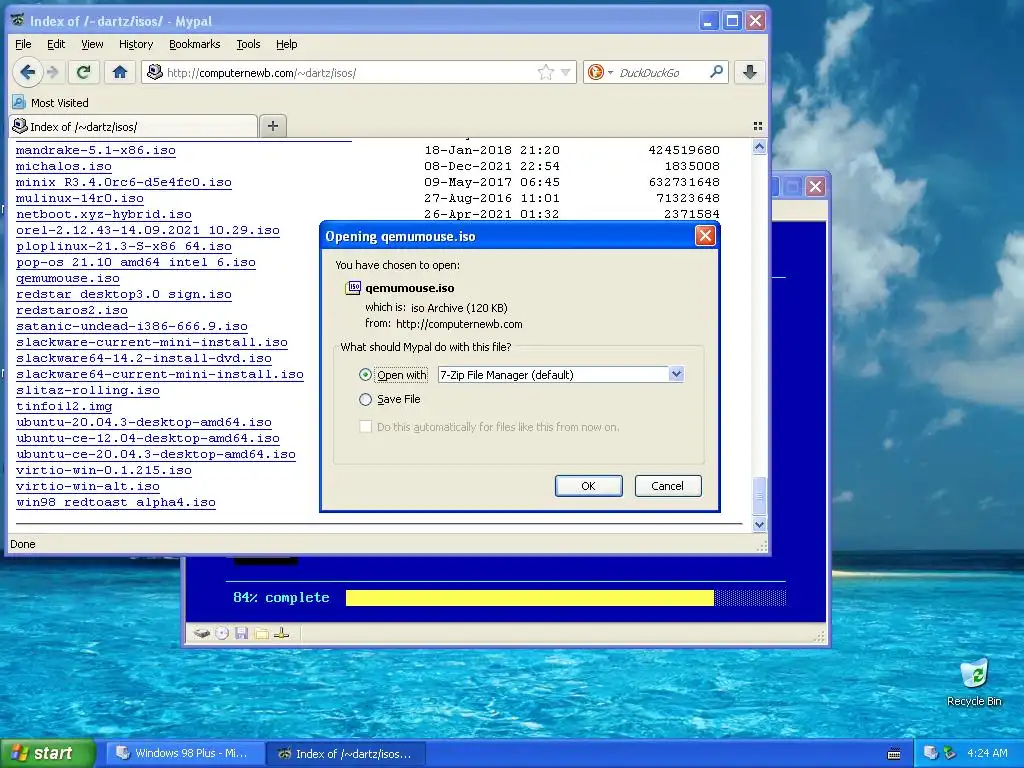The image size is (1024, 768).
Task: Click floppy disk icon in Virtual PC status bar
Action: [x=242, y=633]
